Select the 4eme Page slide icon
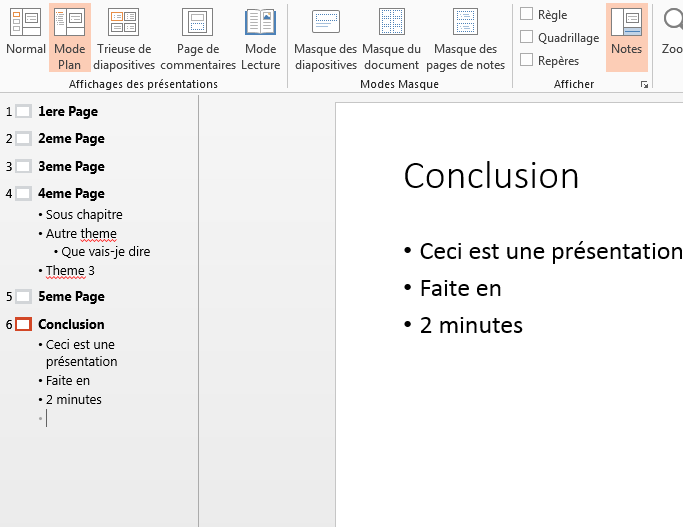This screenshot has height=527, width=683. click(x=23, y=194)
